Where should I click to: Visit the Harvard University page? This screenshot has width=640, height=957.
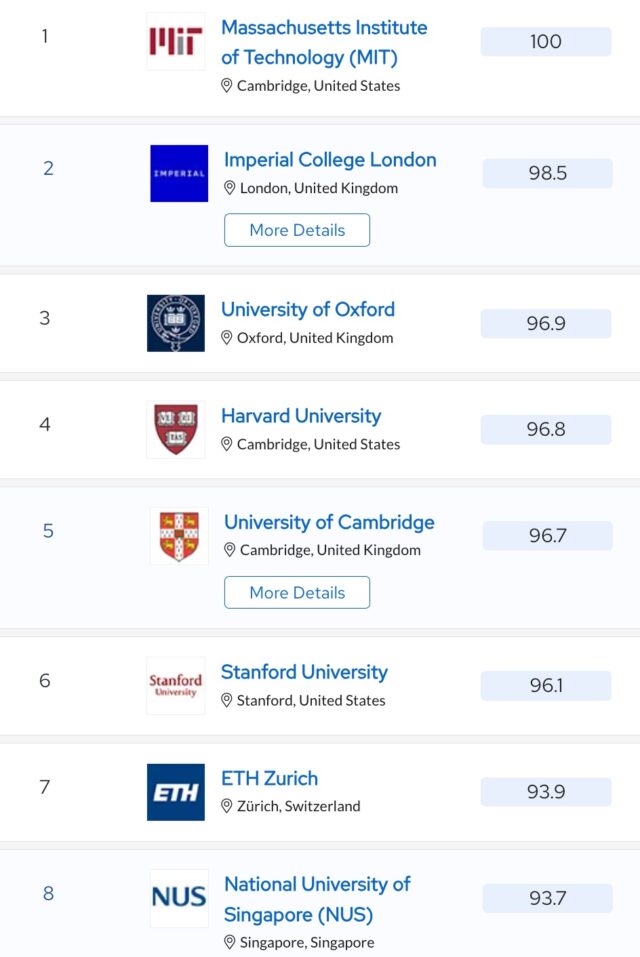[x=301, y=416]
